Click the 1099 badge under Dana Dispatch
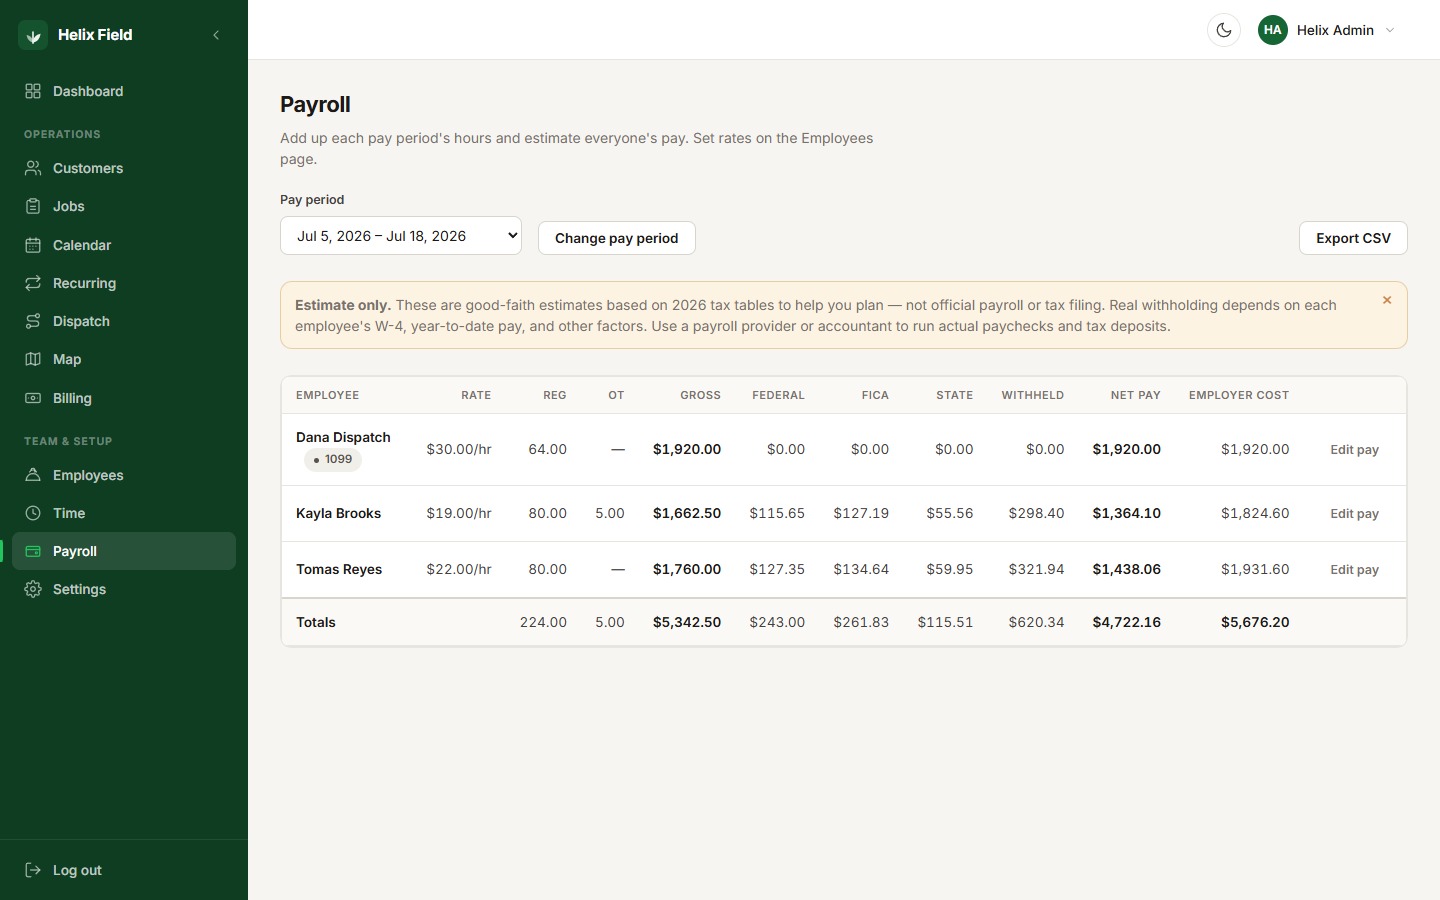The width and height of the screenshot is (1440, 900). click(x=333, y=460)
